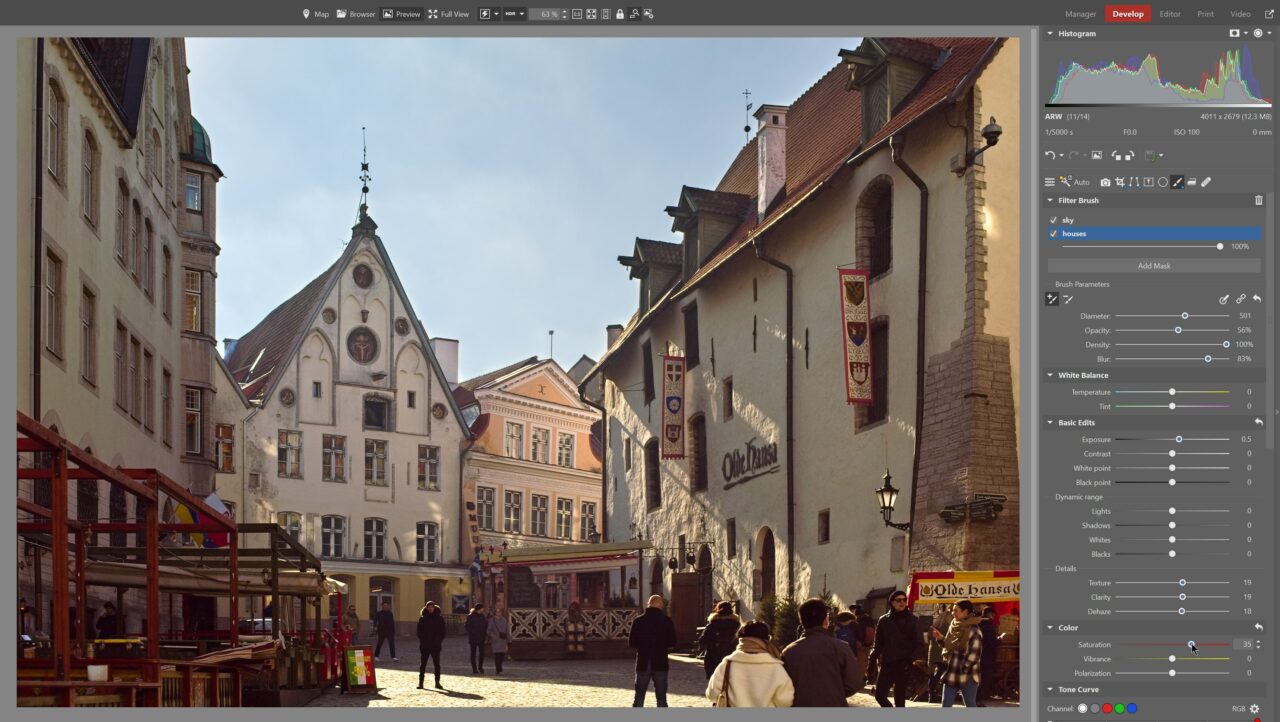The width and height of the screenshot is (1280, 722).
Task: Select the sky mask row
Action: click(x=1154, y=220)
